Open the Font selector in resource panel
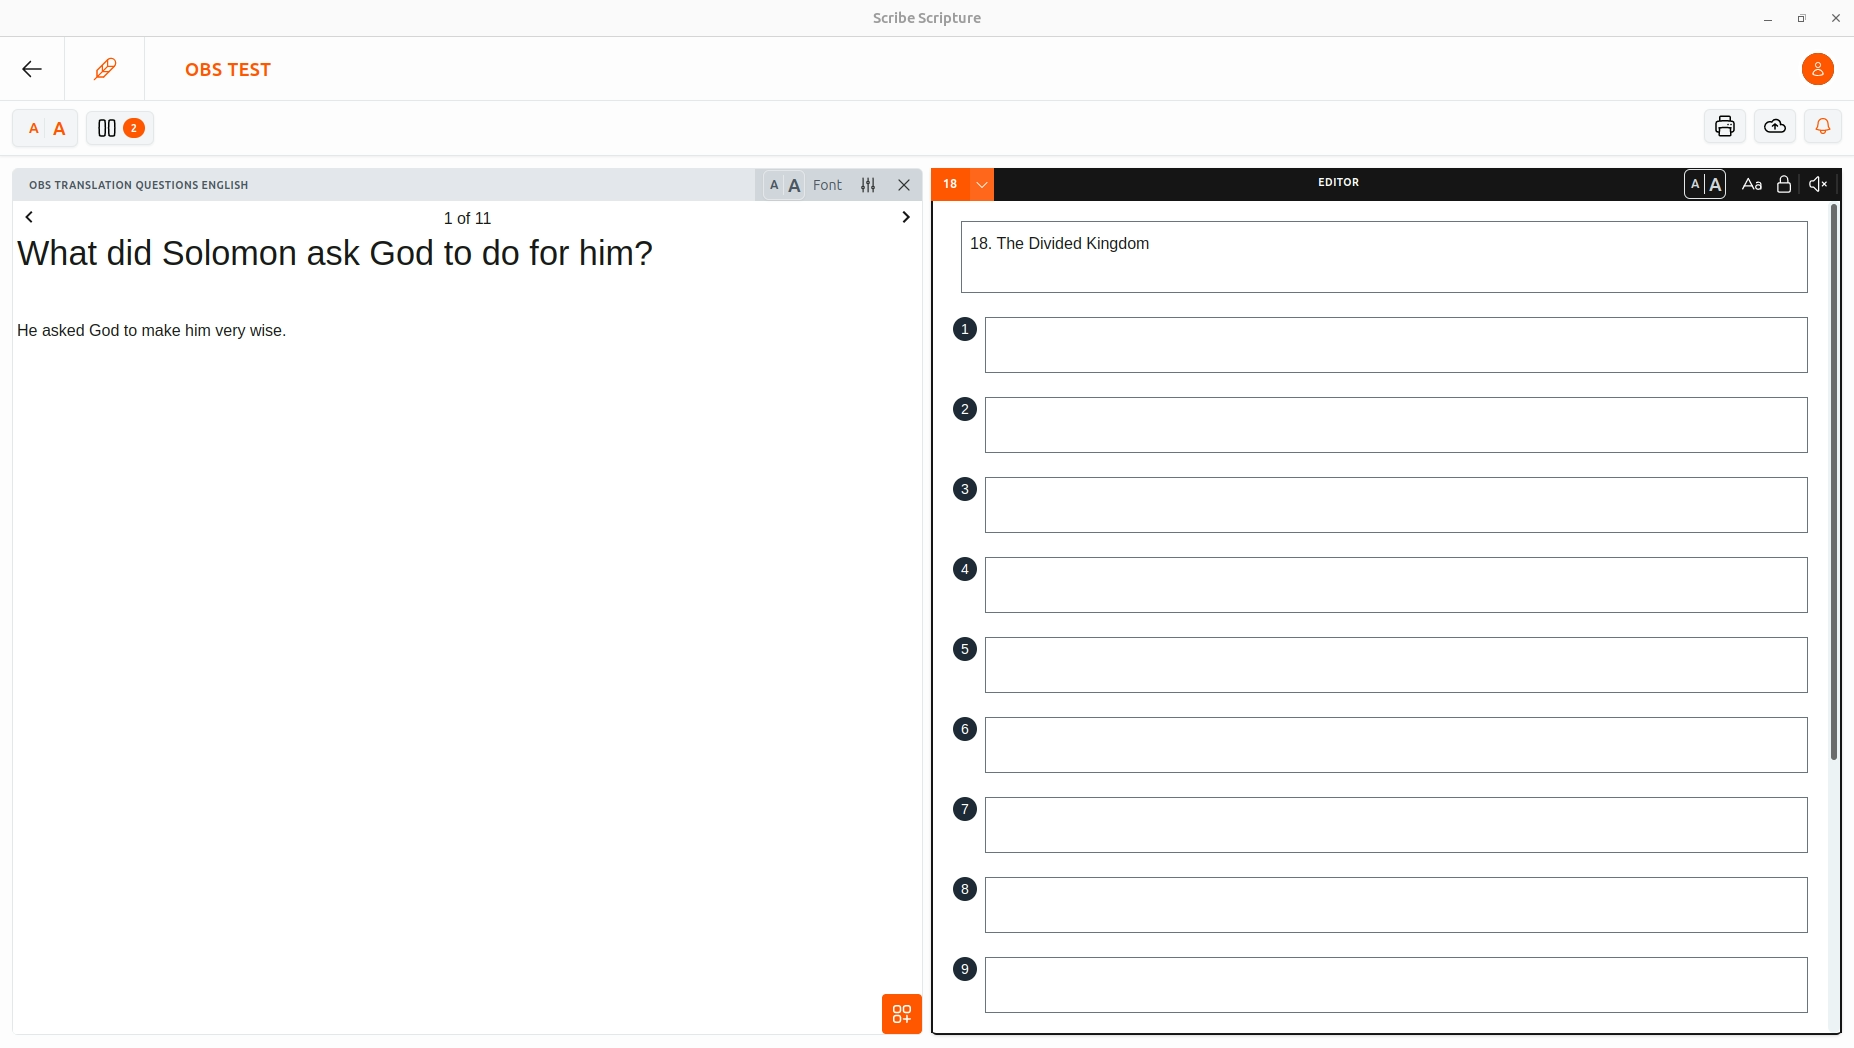The image size is (1854, 1048). click(x=827, y=185)
